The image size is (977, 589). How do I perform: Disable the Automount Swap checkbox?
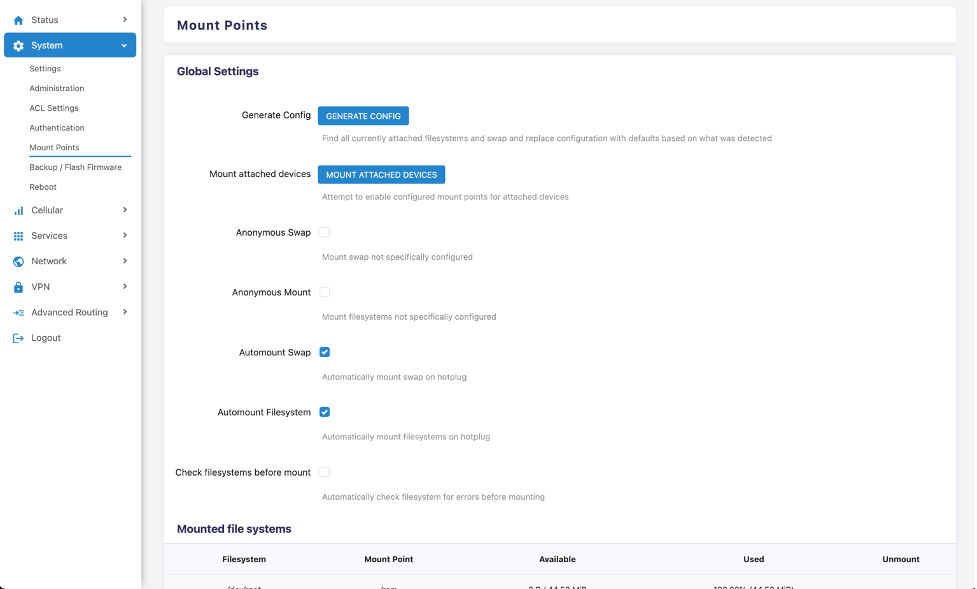324,352
